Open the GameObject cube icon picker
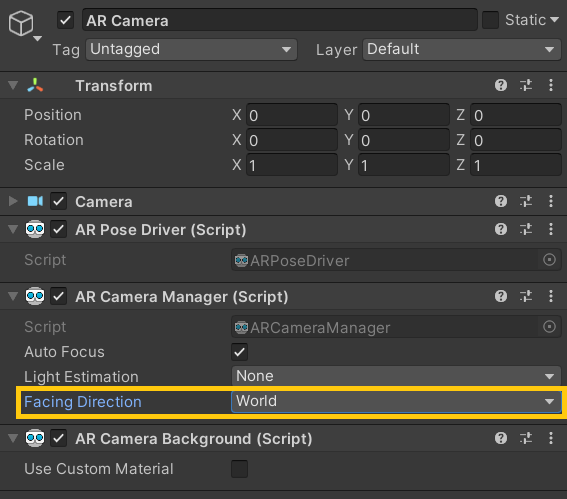The height and width of the screenshot is (499, 567). pos(24,25)
